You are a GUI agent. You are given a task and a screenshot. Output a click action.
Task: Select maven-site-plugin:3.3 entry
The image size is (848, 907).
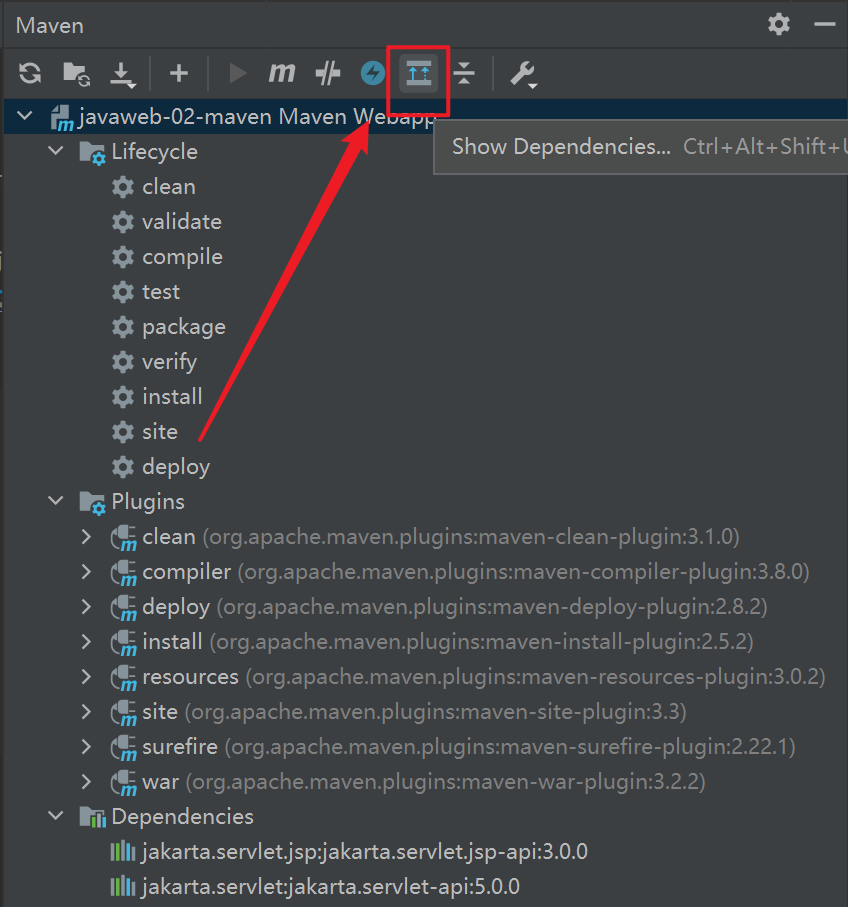pos(414,711)
